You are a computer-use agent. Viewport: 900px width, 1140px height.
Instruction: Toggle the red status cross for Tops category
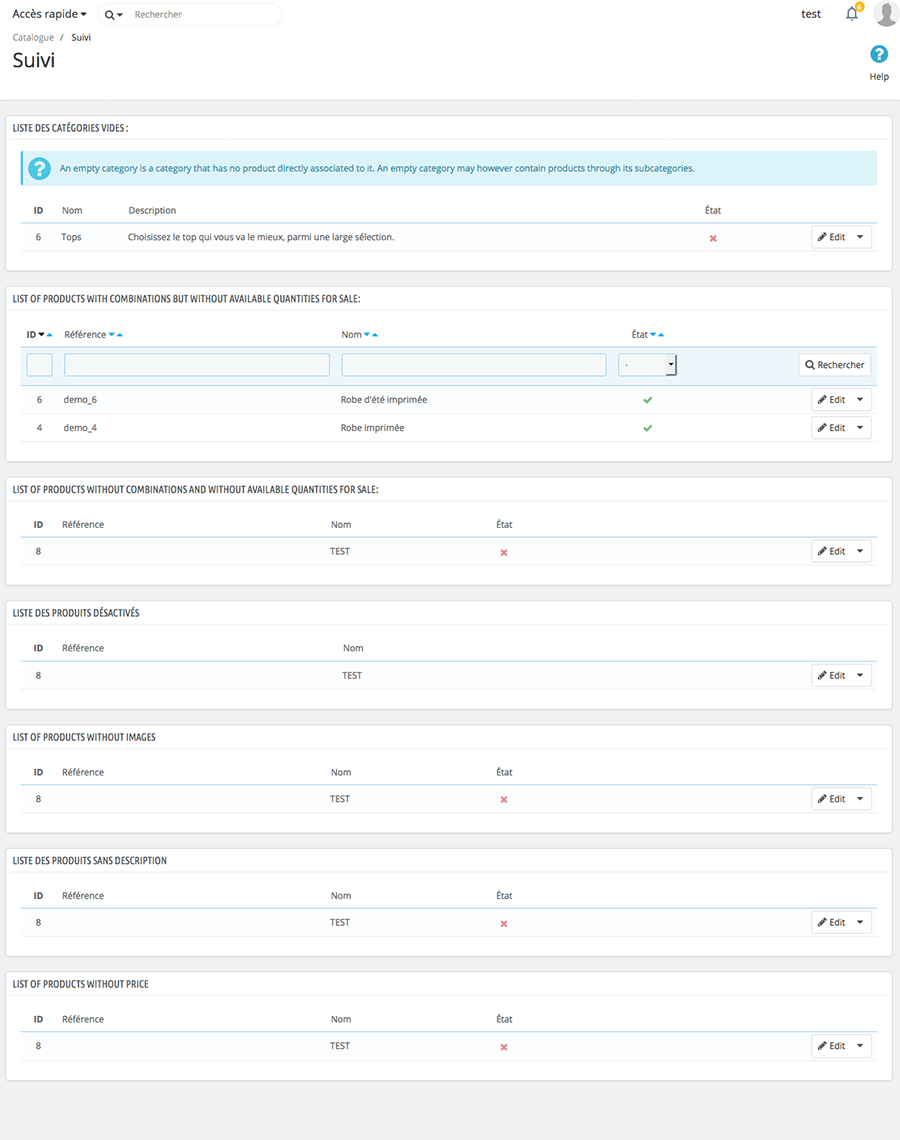click(x=713, y=238)
